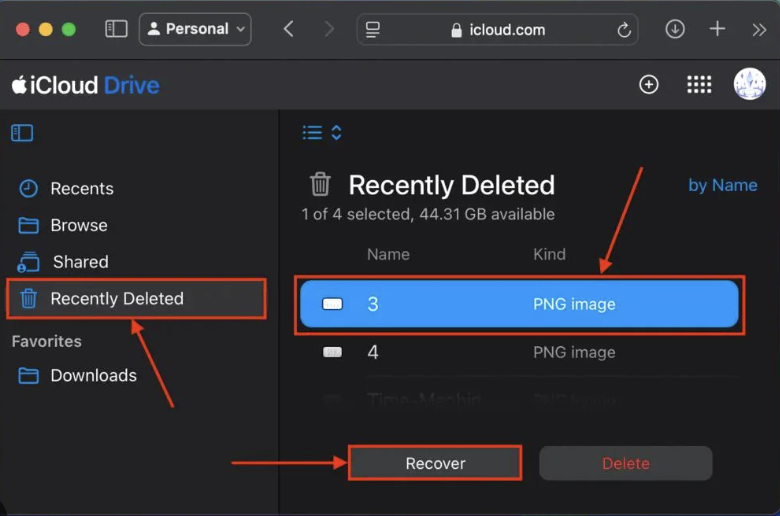The width and height of the screenshot is (780, 516).
Task: Click the Favorites section header
Action: click(x=47, y=341)
